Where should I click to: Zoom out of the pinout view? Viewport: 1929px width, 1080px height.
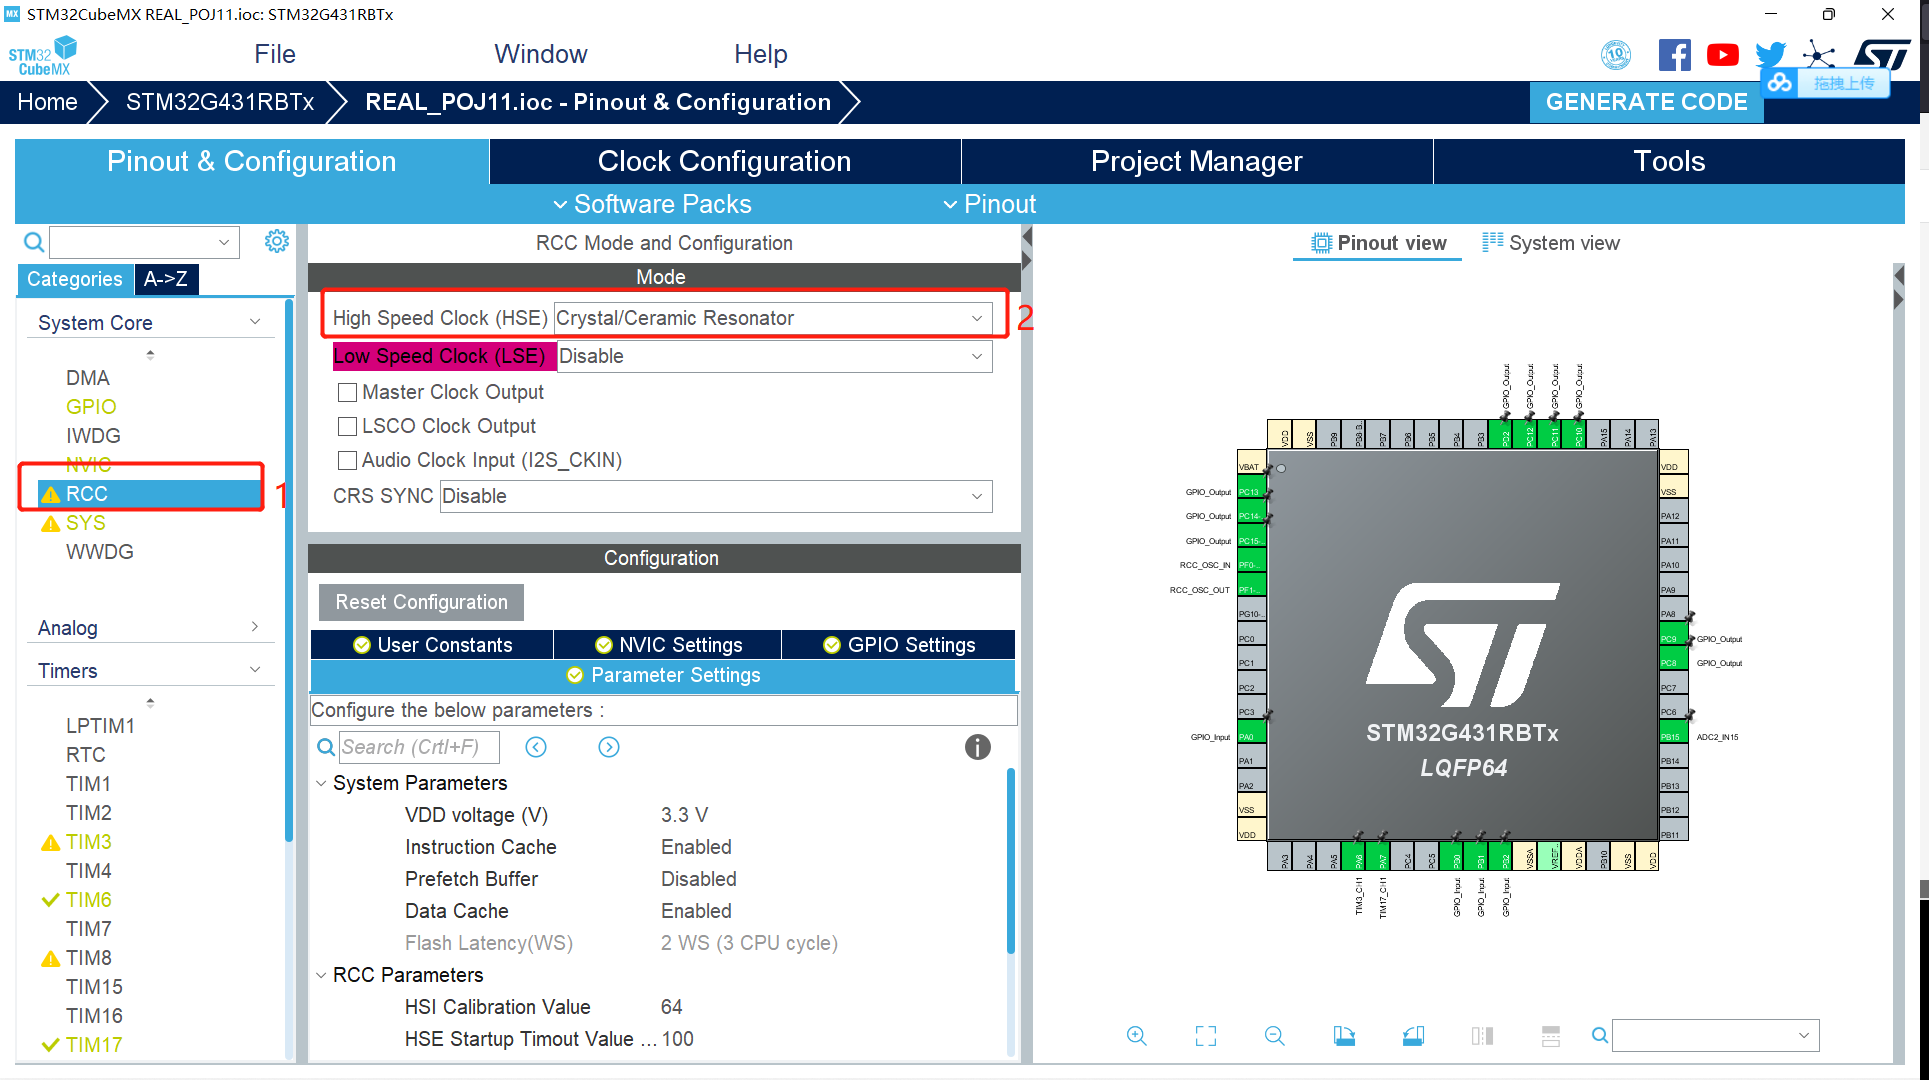(x=1274, y=1036)
